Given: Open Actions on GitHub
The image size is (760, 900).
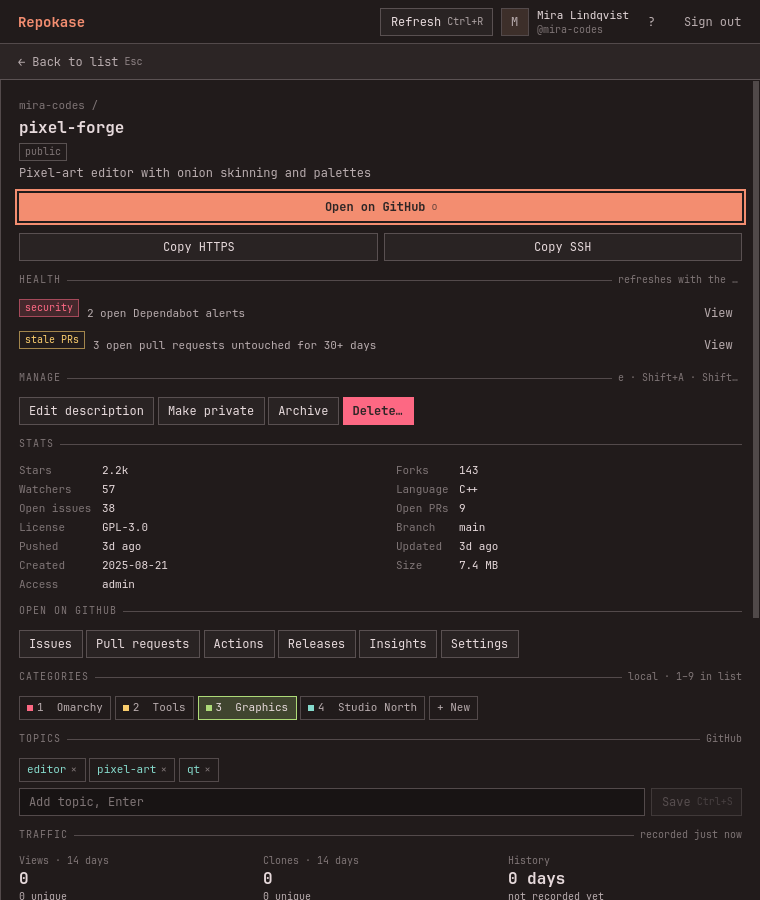Looking at the screenshot, I should [x=239, y=644].
